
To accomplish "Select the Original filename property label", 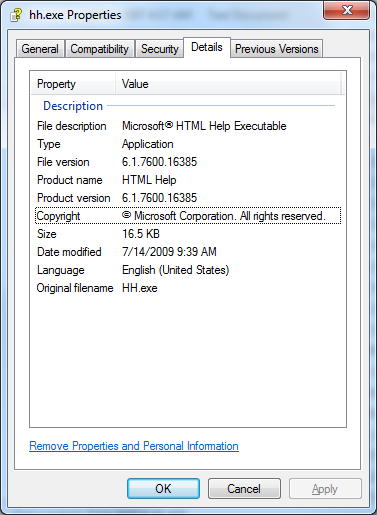I will 75,288.
